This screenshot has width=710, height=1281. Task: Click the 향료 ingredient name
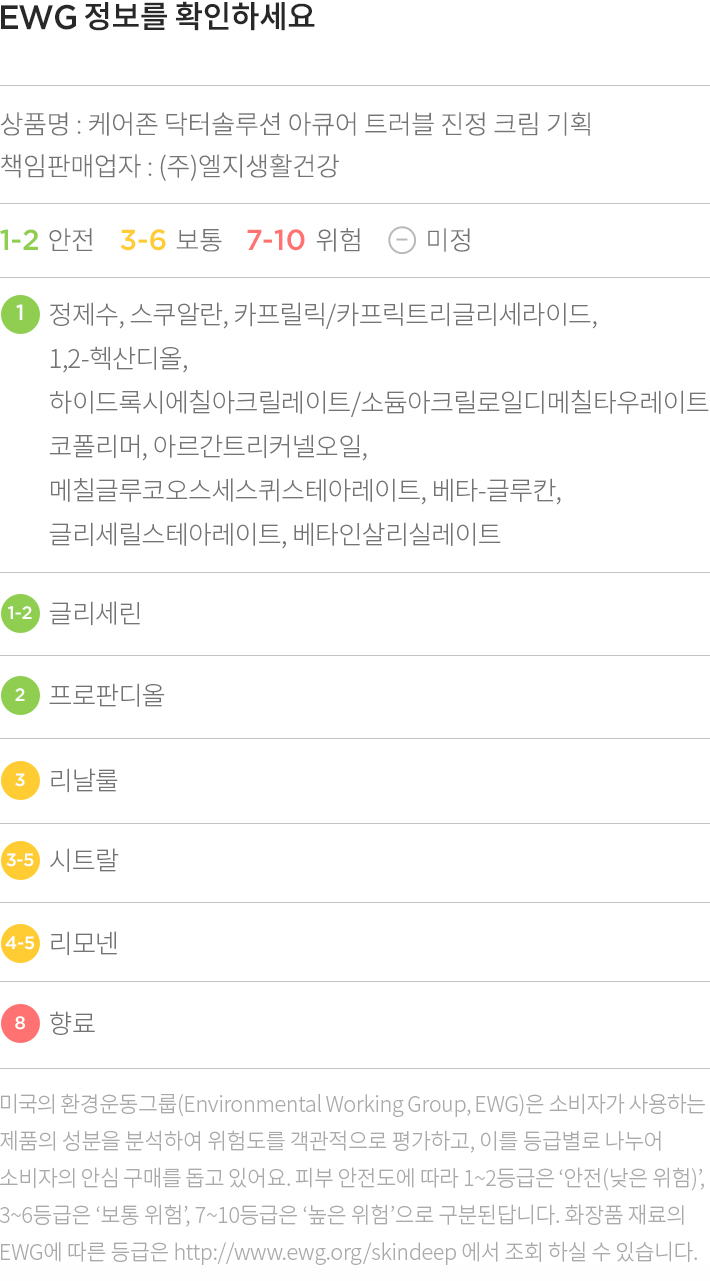coord(72,1024)
